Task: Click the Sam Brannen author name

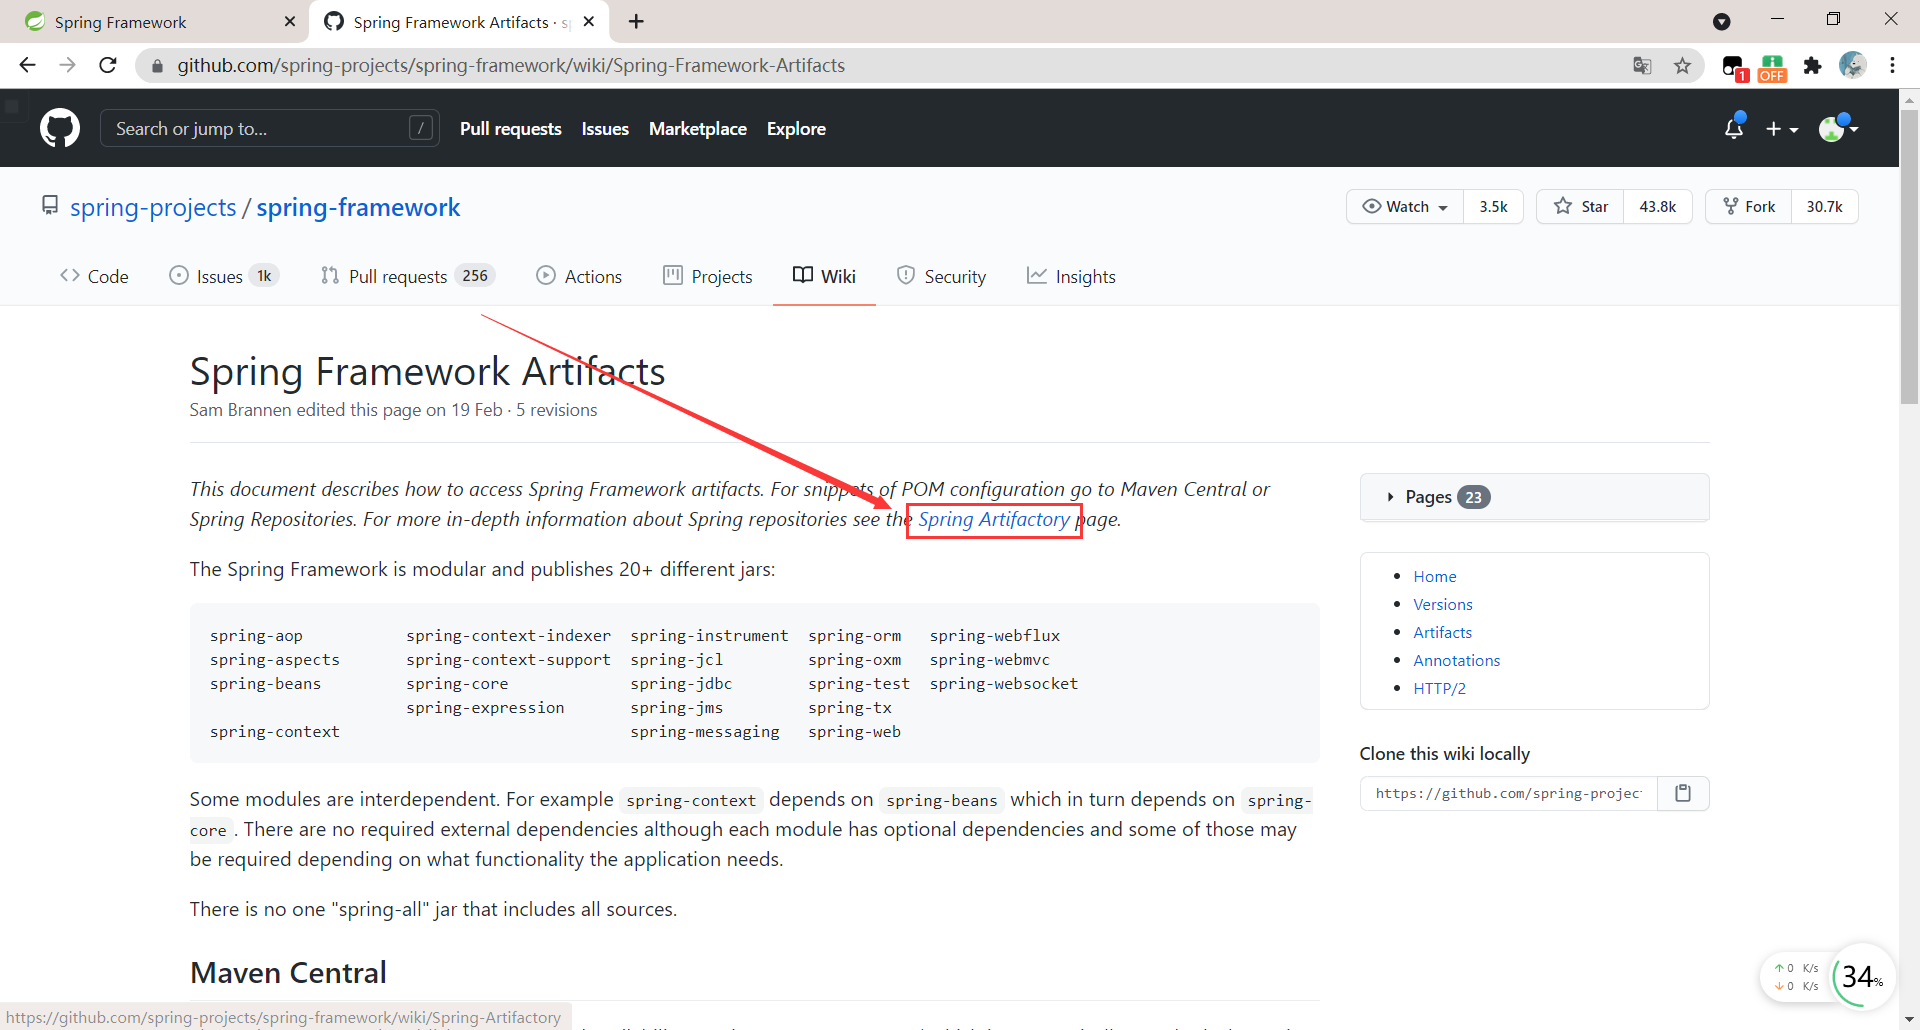Action: [x=240, y=410]
